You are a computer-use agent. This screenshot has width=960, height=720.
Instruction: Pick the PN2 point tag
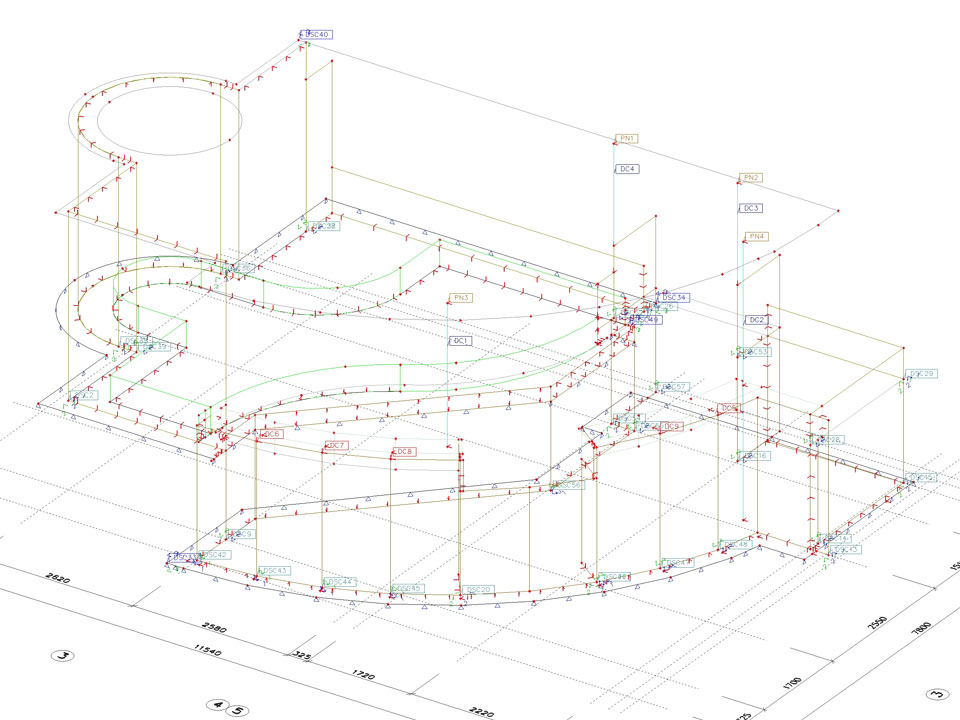pyautogui.click(x=750, y=178)
